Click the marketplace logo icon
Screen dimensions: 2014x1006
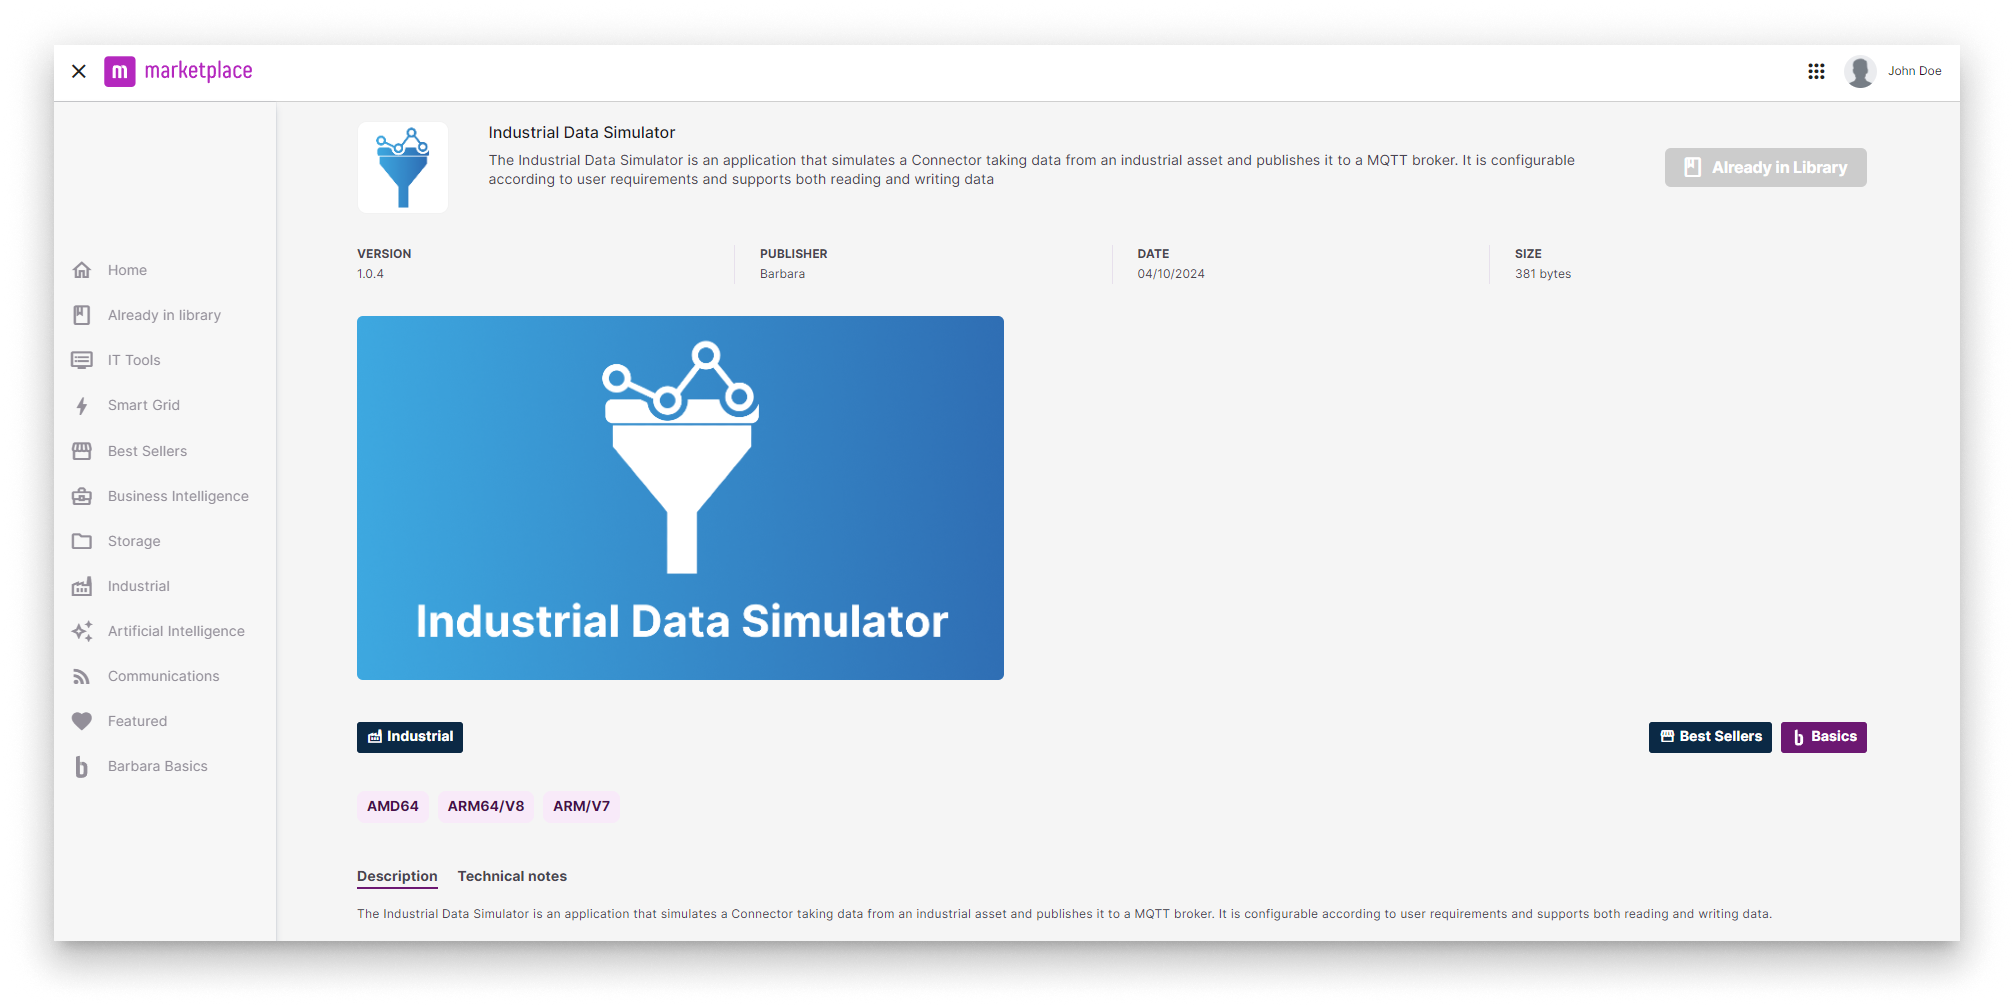click(120, 71)
